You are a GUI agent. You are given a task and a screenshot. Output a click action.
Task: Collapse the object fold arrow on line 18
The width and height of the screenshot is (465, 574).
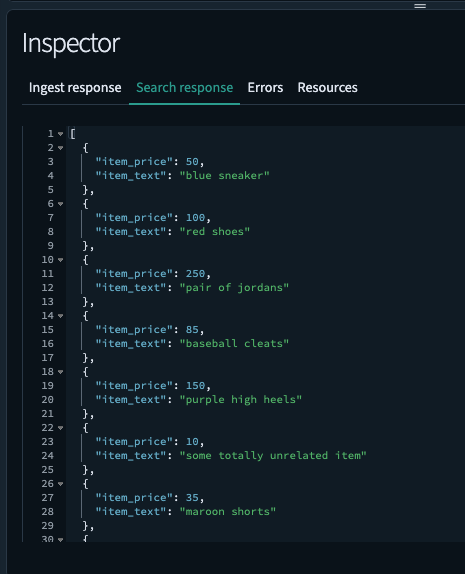tap(60, 372)
